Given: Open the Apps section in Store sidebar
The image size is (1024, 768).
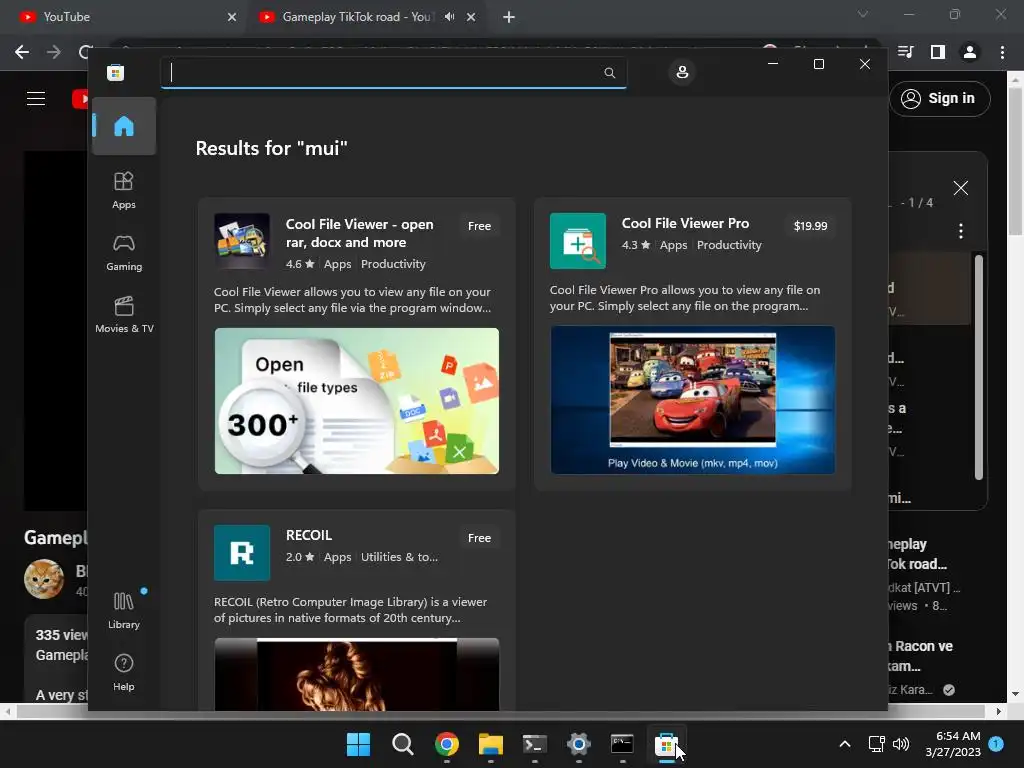Looking at the screenshot, I should (x=123, y=190).
